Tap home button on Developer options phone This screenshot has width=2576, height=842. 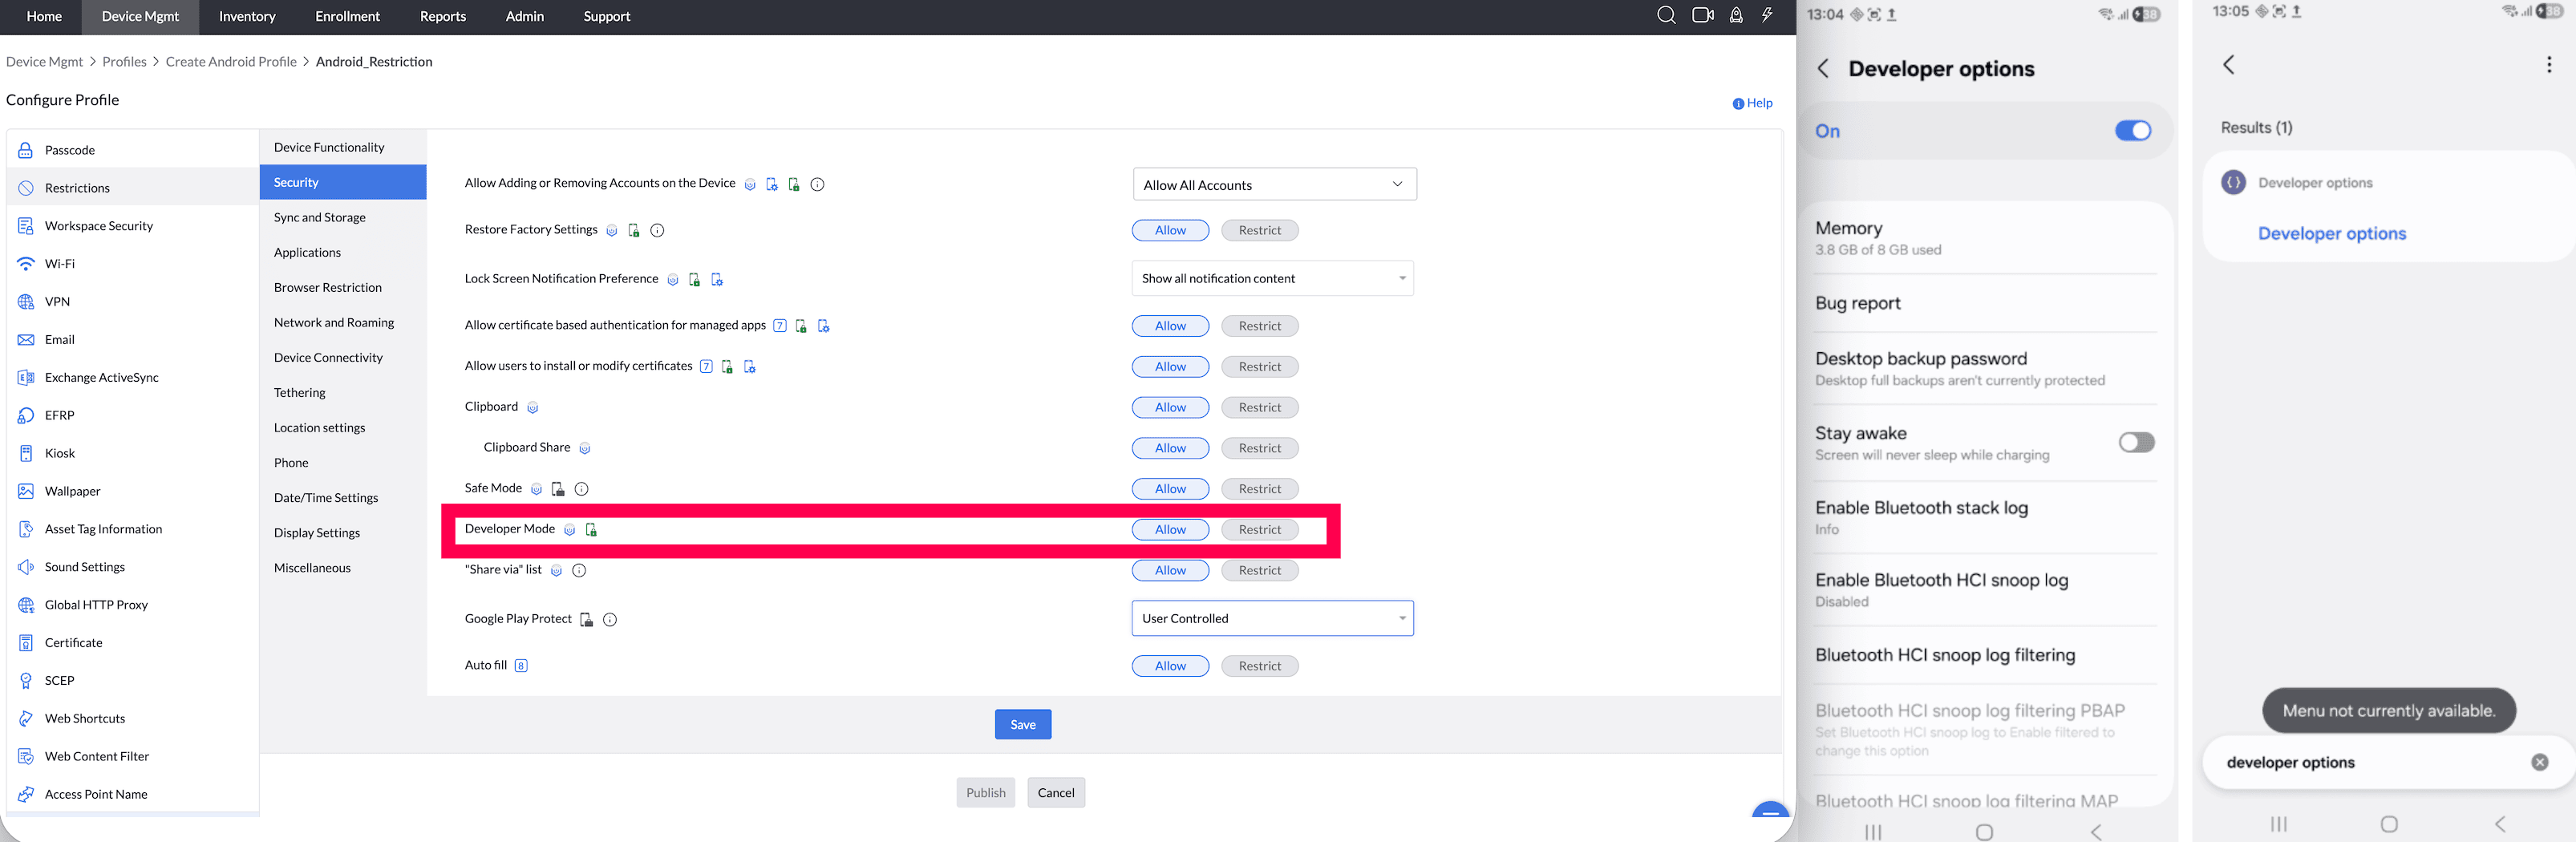pos(1985,832)
